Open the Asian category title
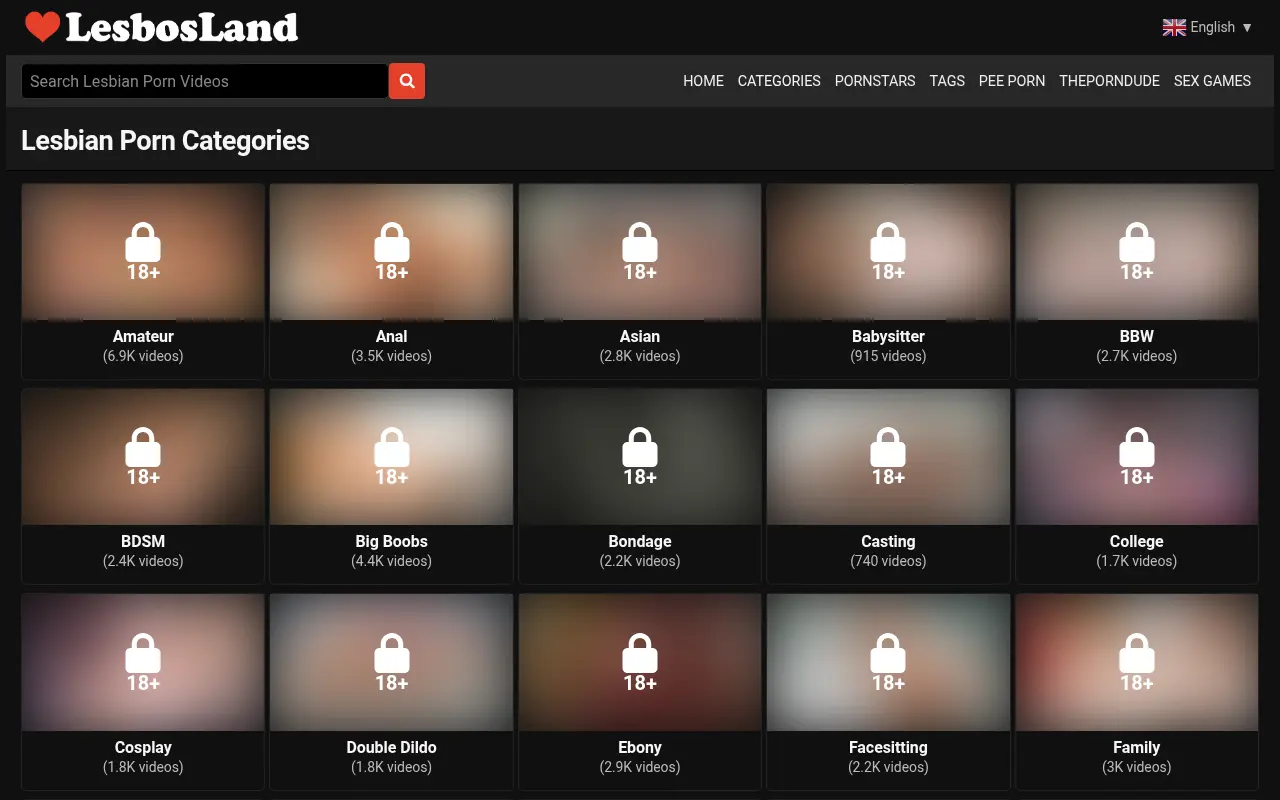The height and width of the screenshot is (800, 1280). (x=640, y=336)
